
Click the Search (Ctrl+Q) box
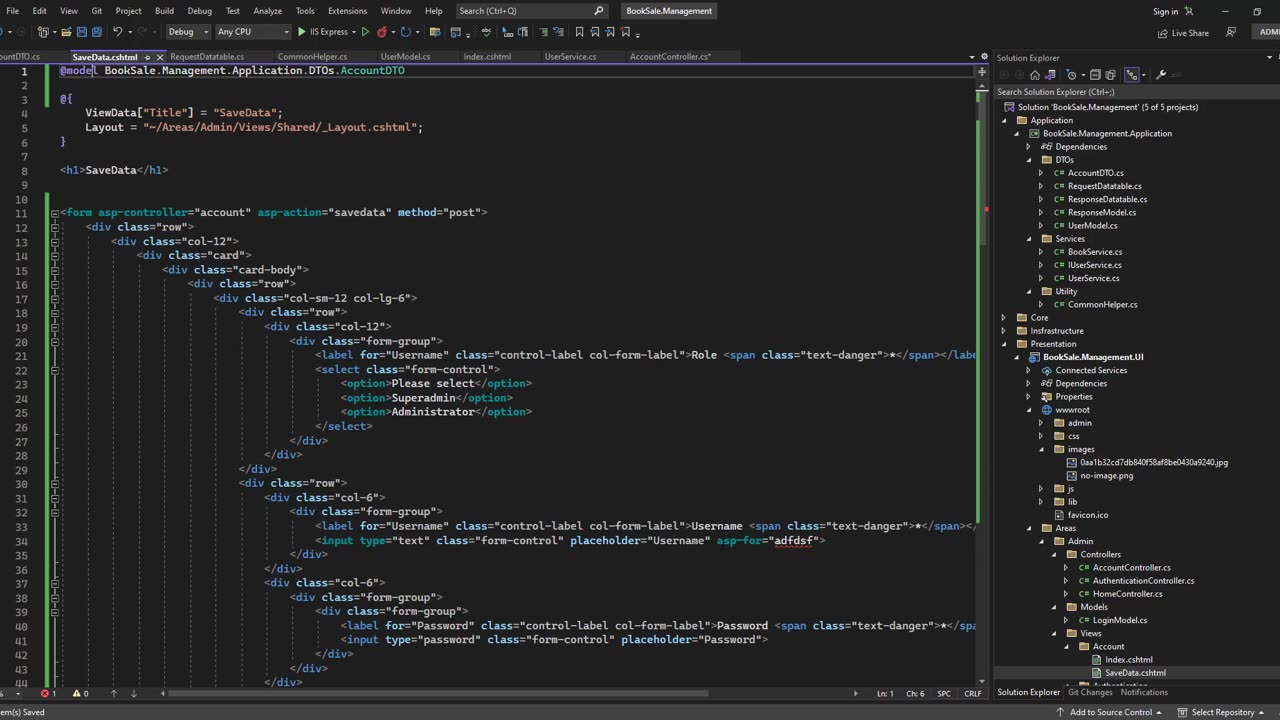coord(531,11)
